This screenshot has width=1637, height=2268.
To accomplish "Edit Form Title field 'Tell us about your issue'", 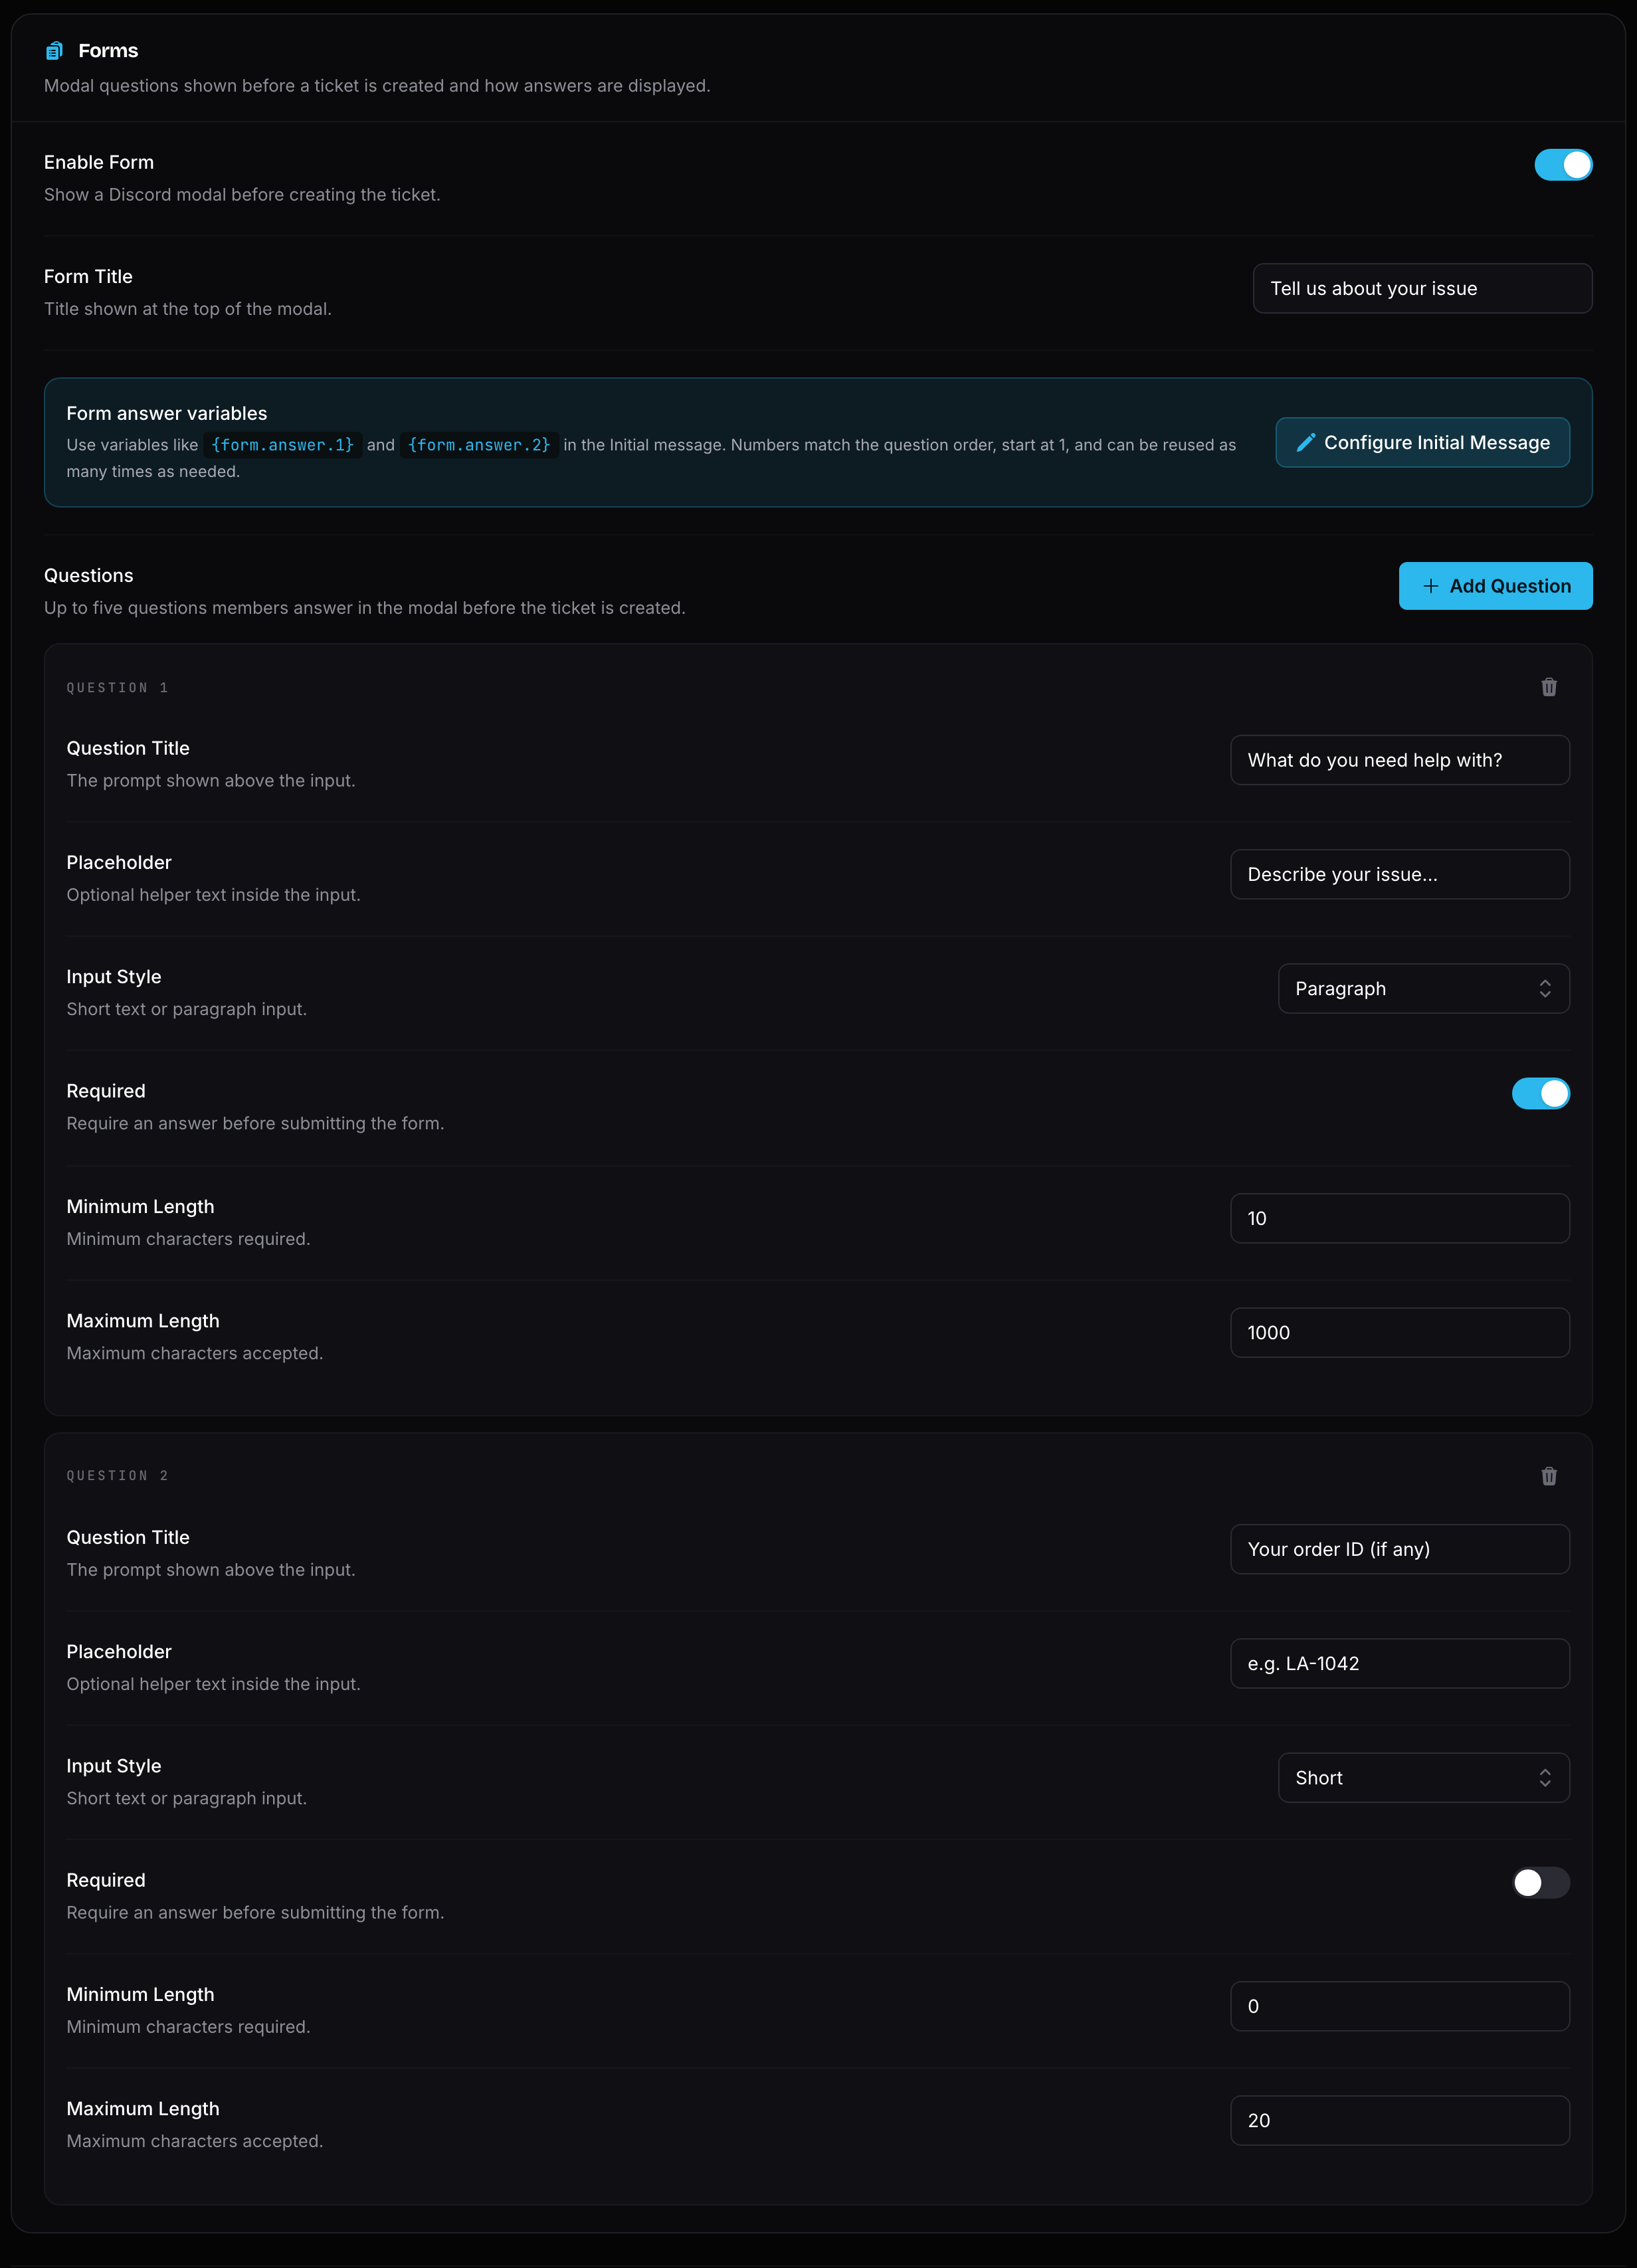I will tap(1422, 288).
